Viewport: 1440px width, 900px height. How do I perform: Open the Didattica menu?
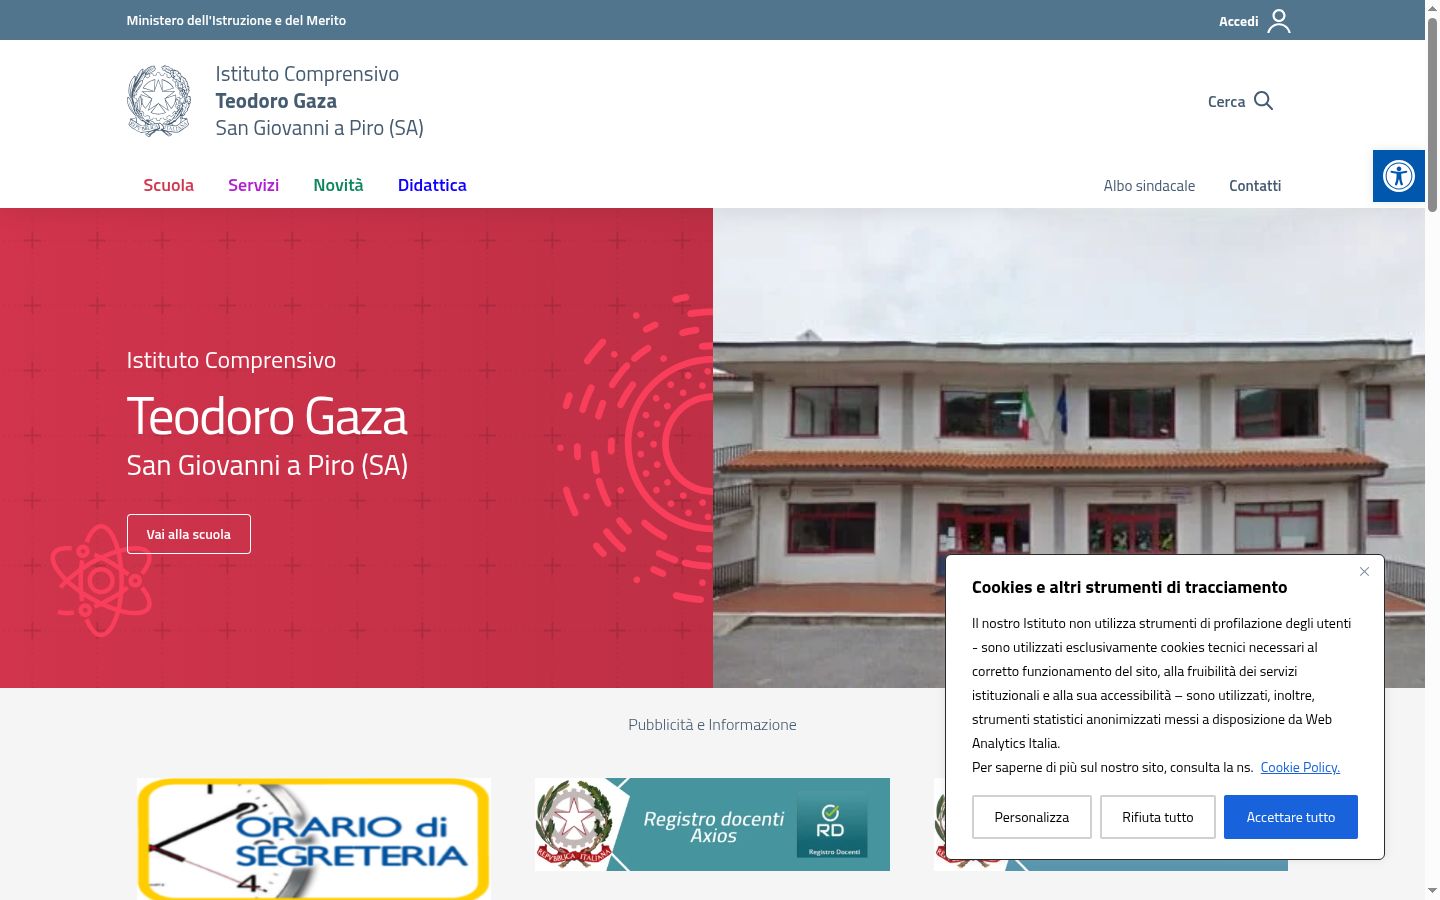pos(432,185)
